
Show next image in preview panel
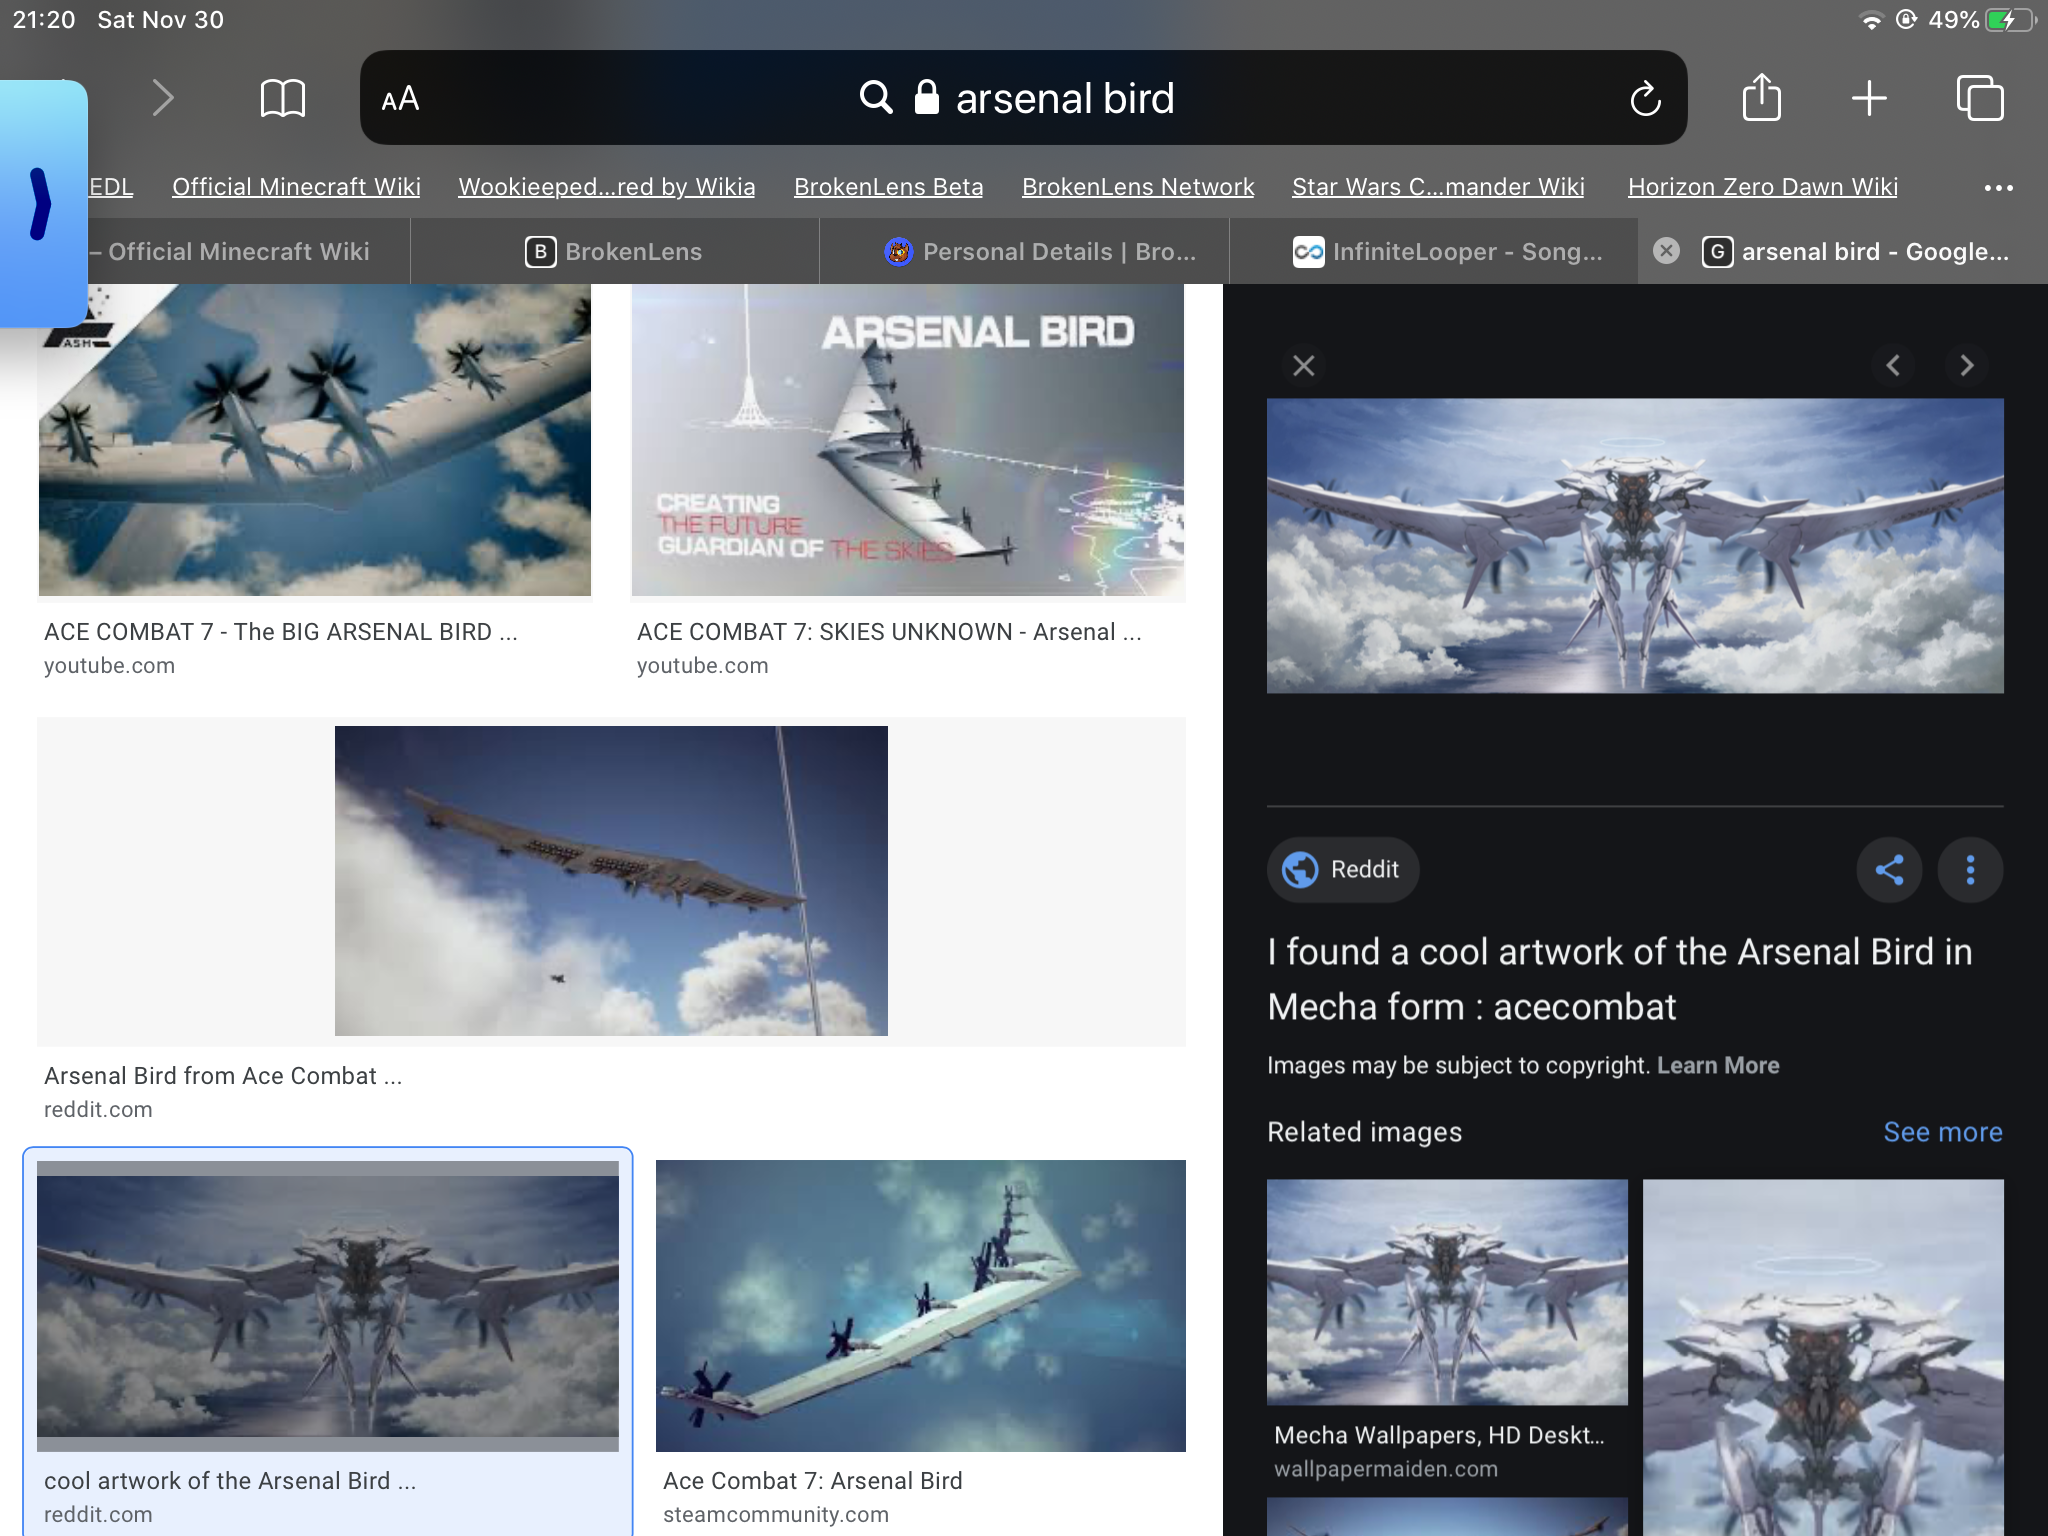click(1966, 365)
